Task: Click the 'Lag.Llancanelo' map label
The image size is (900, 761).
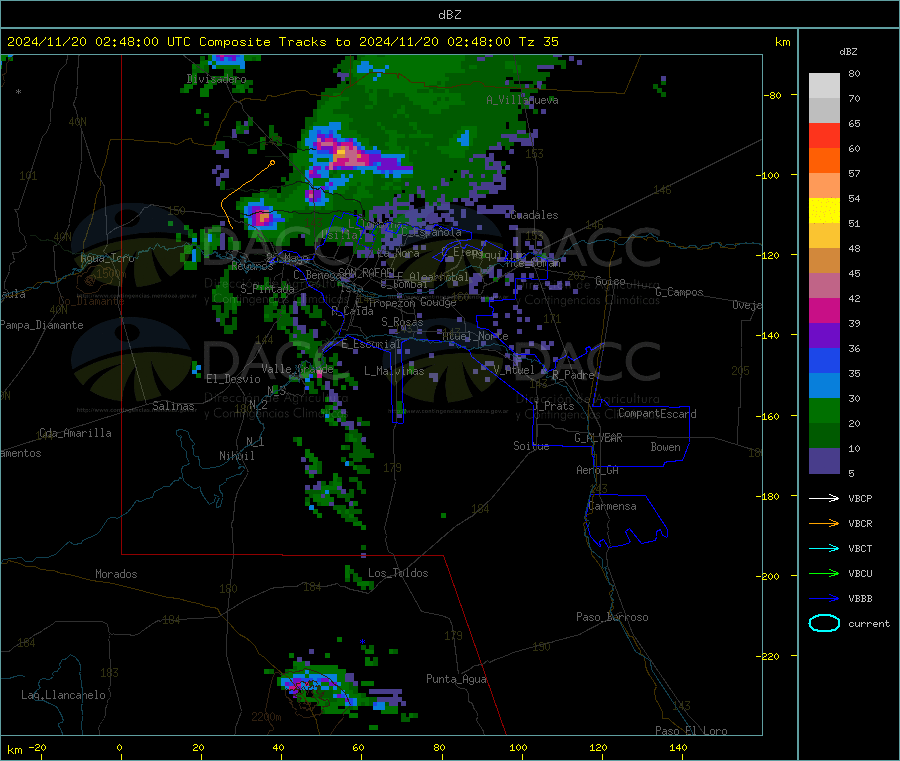Action: [x=63, y=695]
